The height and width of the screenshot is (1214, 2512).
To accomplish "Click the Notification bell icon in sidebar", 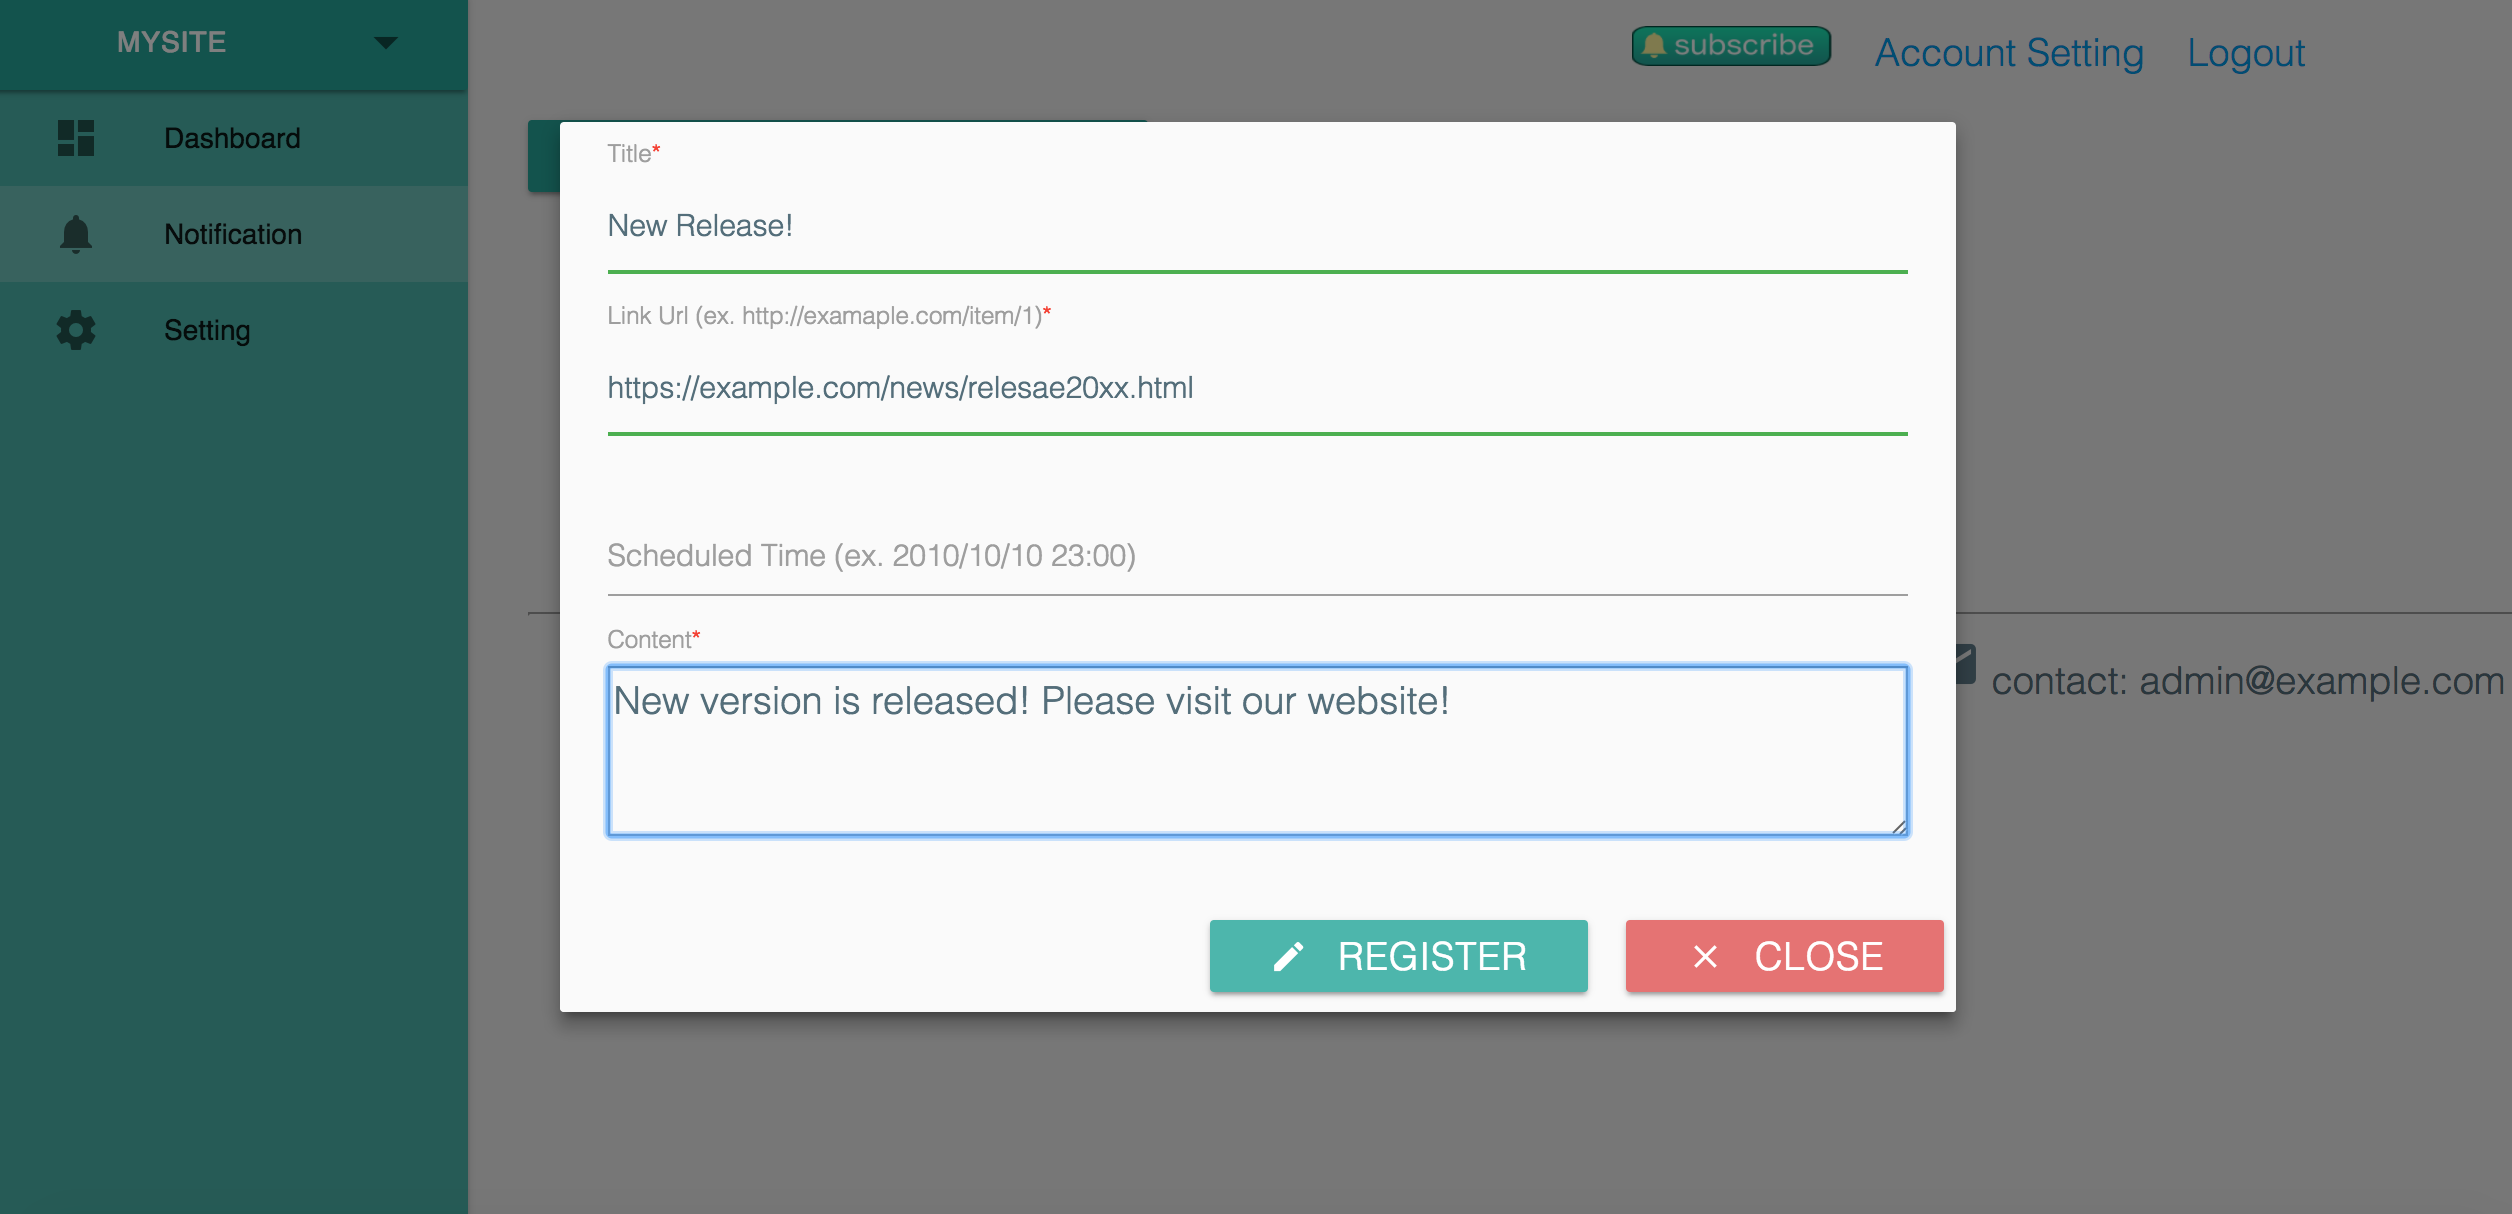I will (76, 234).
